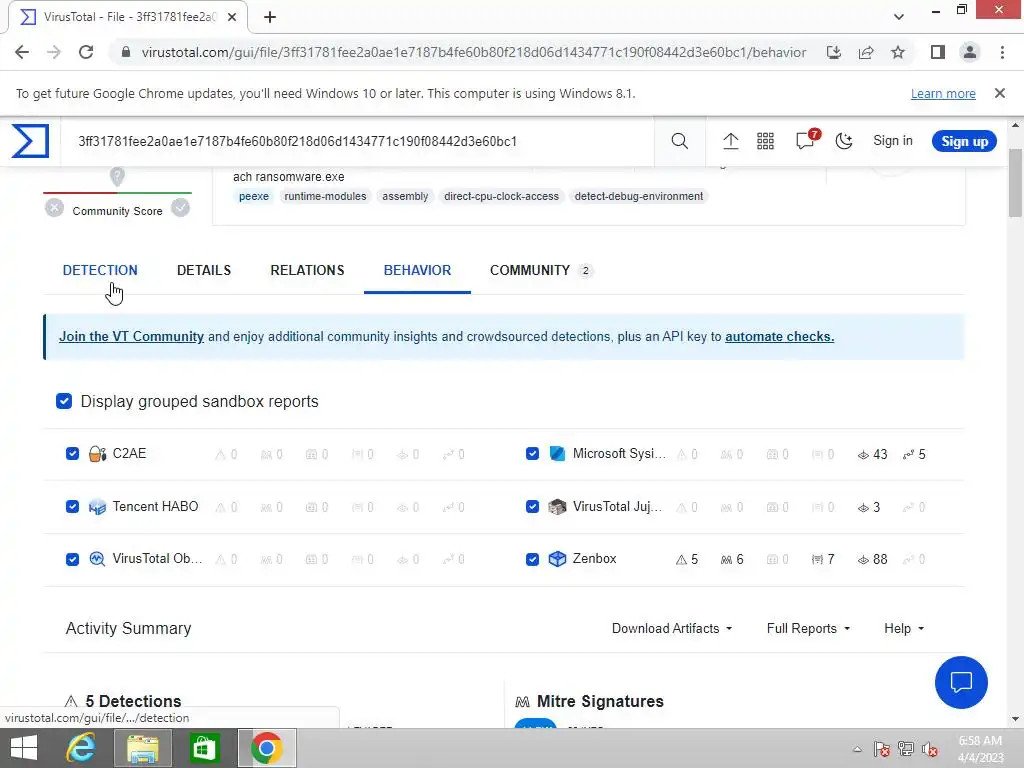
Task: Click the automate checks link
Action: tap(779, 336)
